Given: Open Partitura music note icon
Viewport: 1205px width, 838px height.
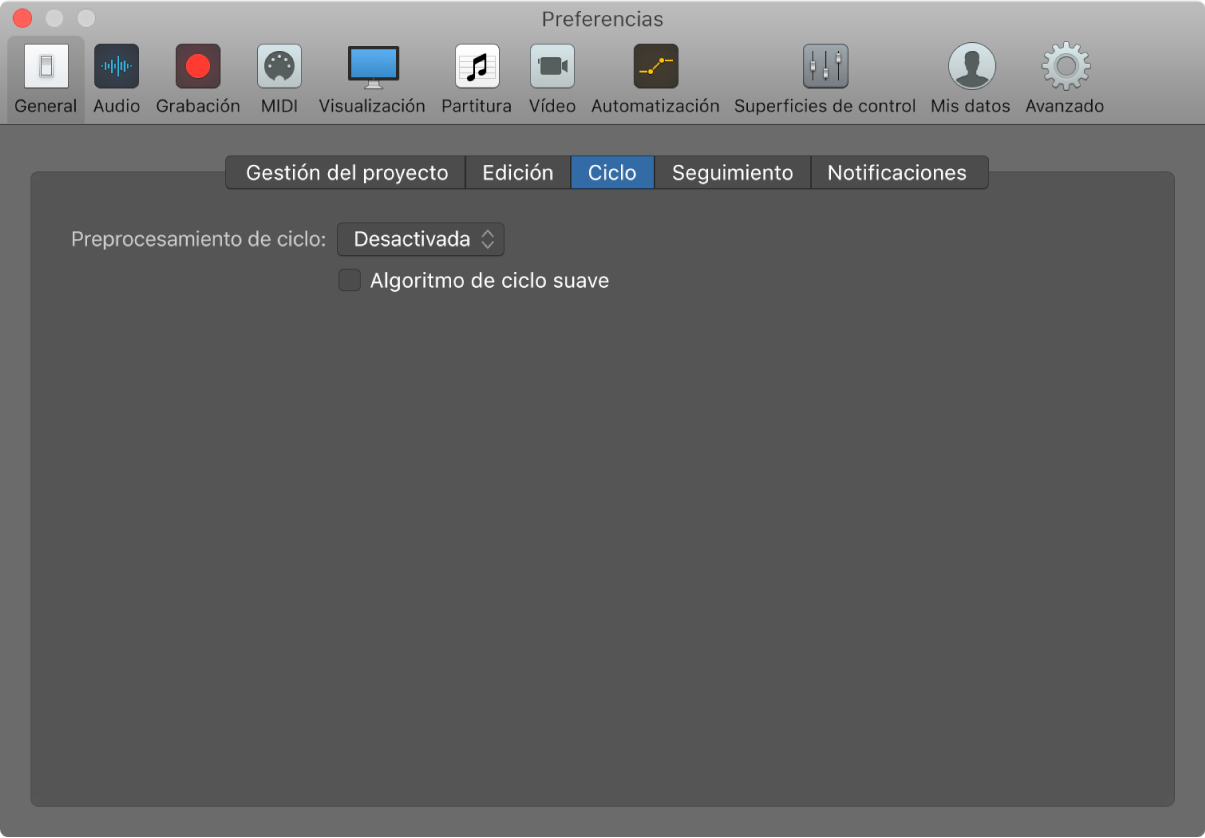Looking at the screenshot, I should [x=476, y=67].
